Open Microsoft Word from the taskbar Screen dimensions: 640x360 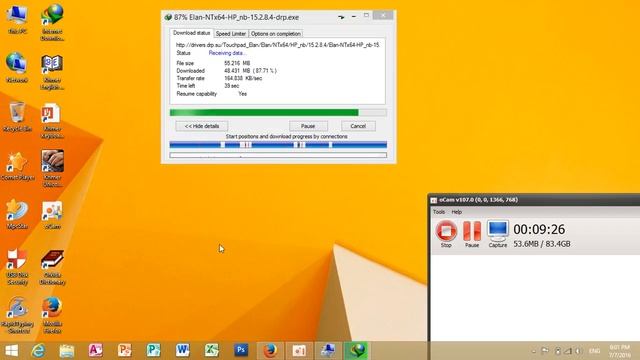182,351
